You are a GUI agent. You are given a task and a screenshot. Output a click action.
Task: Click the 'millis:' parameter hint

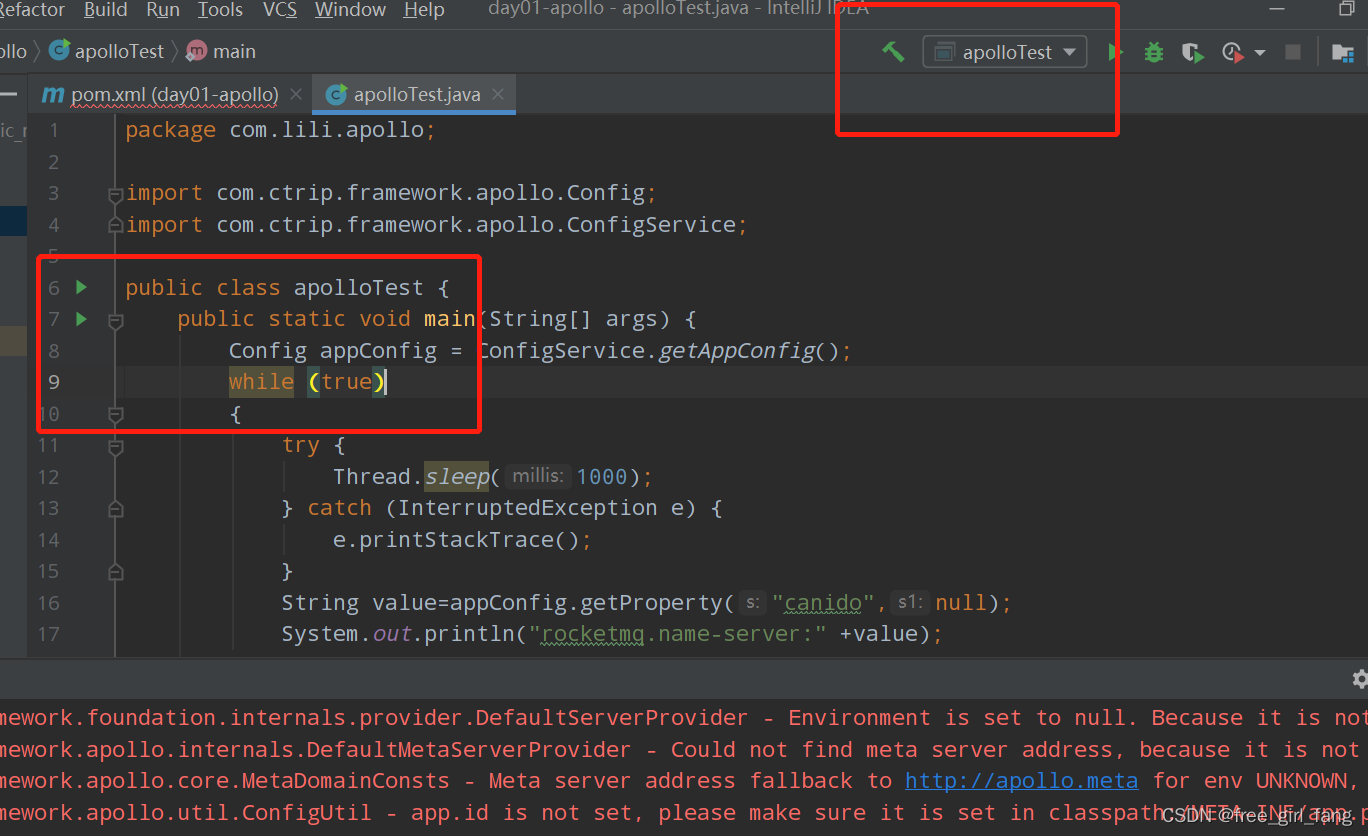[x=538, y=476]
